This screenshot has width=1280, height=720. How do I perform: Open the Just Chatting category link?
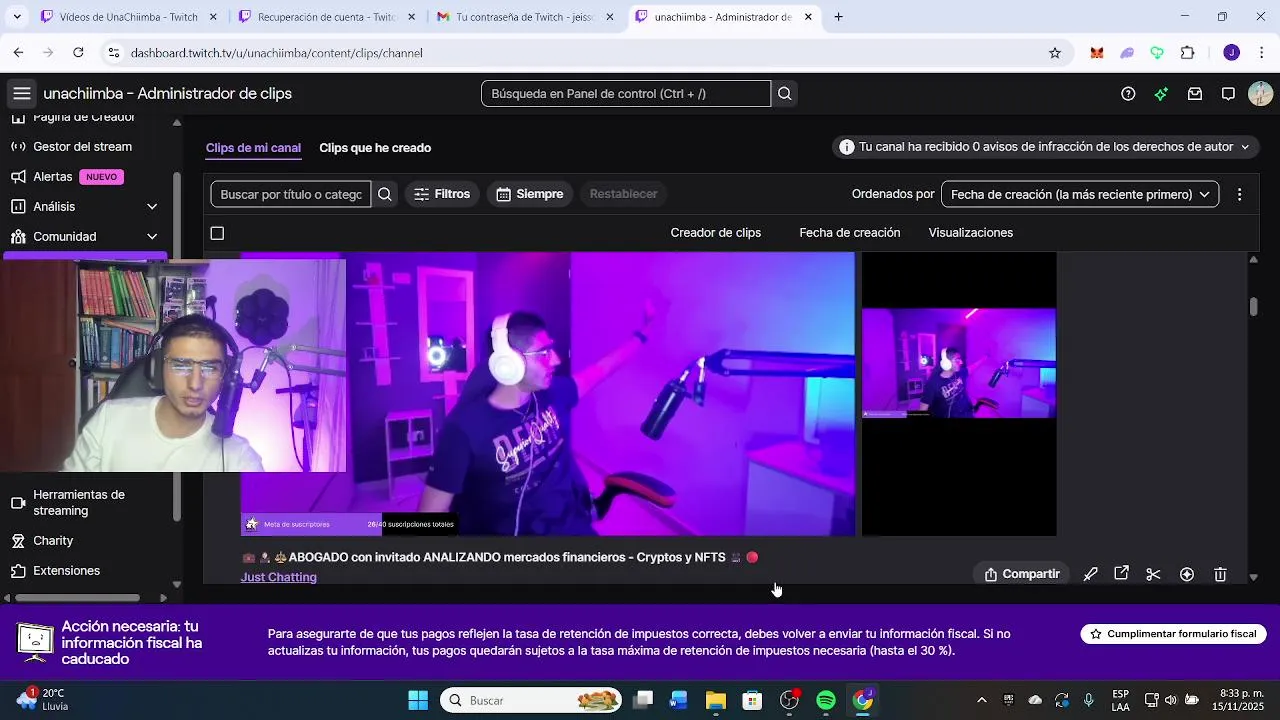tap(278, 577)
